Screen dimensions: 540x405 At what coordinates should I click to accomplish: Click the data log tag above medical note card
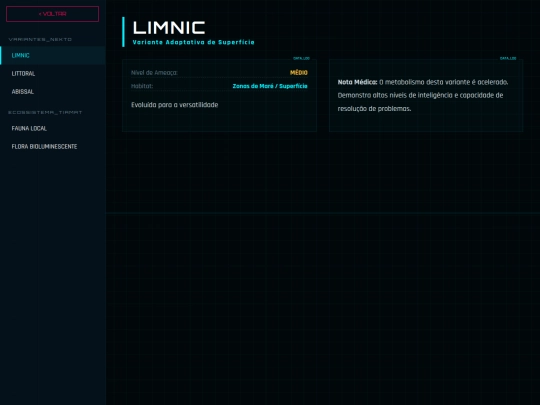(508, 58)
